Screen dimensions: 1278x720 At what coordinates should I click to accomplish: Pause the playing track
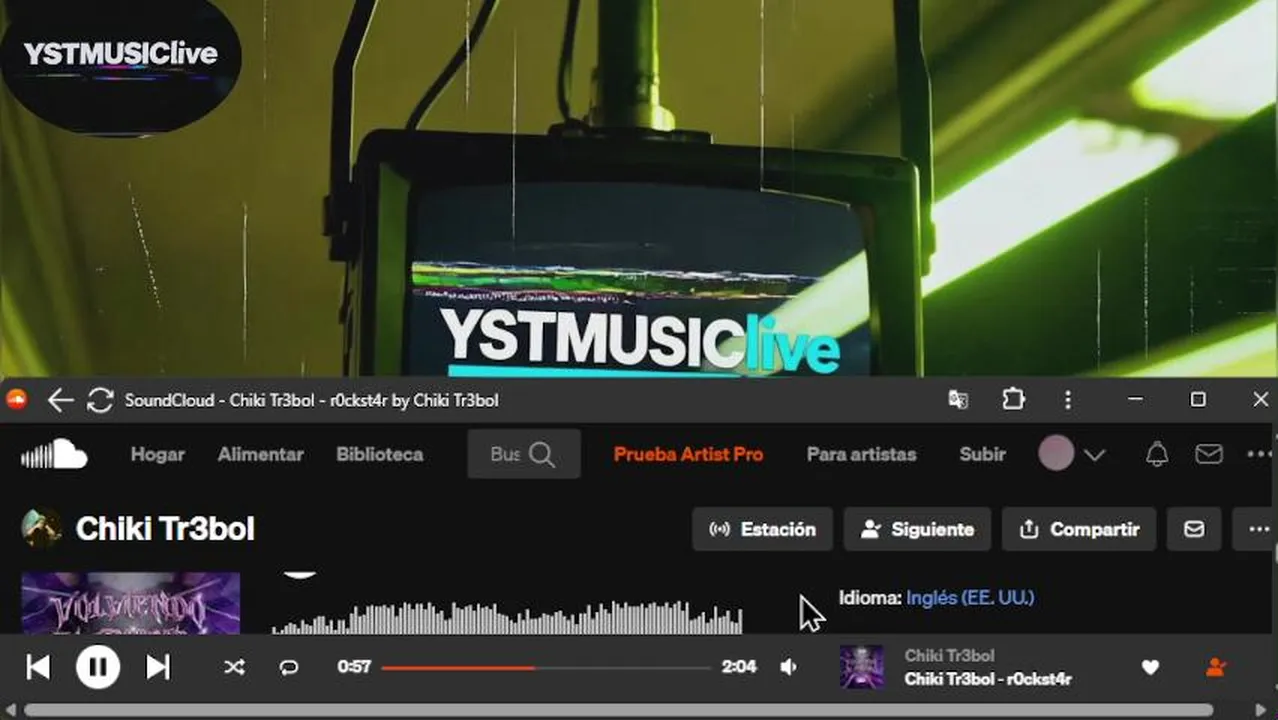tap(98, 667)
